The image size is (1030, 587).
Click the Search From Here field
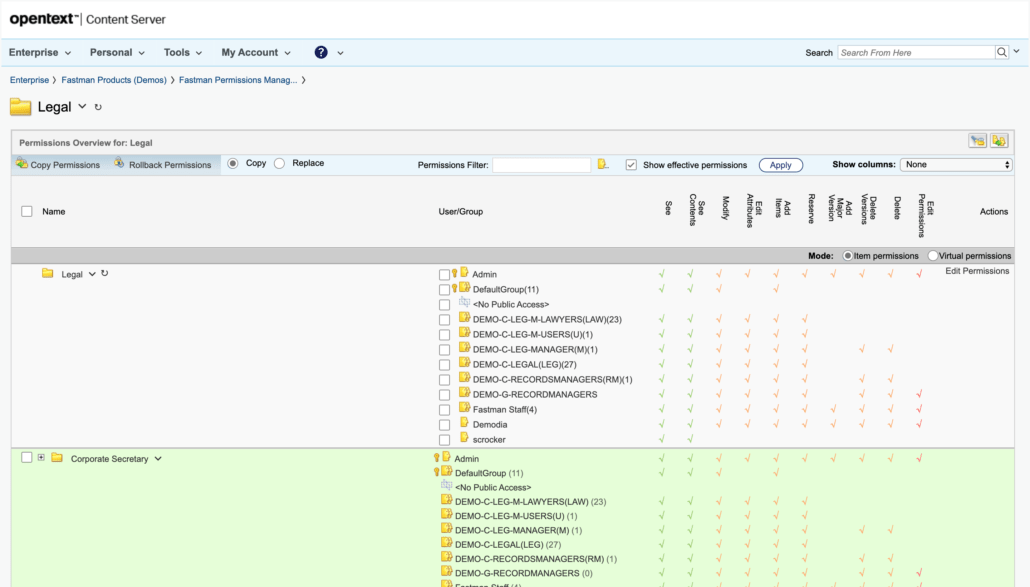coord(916,53)
